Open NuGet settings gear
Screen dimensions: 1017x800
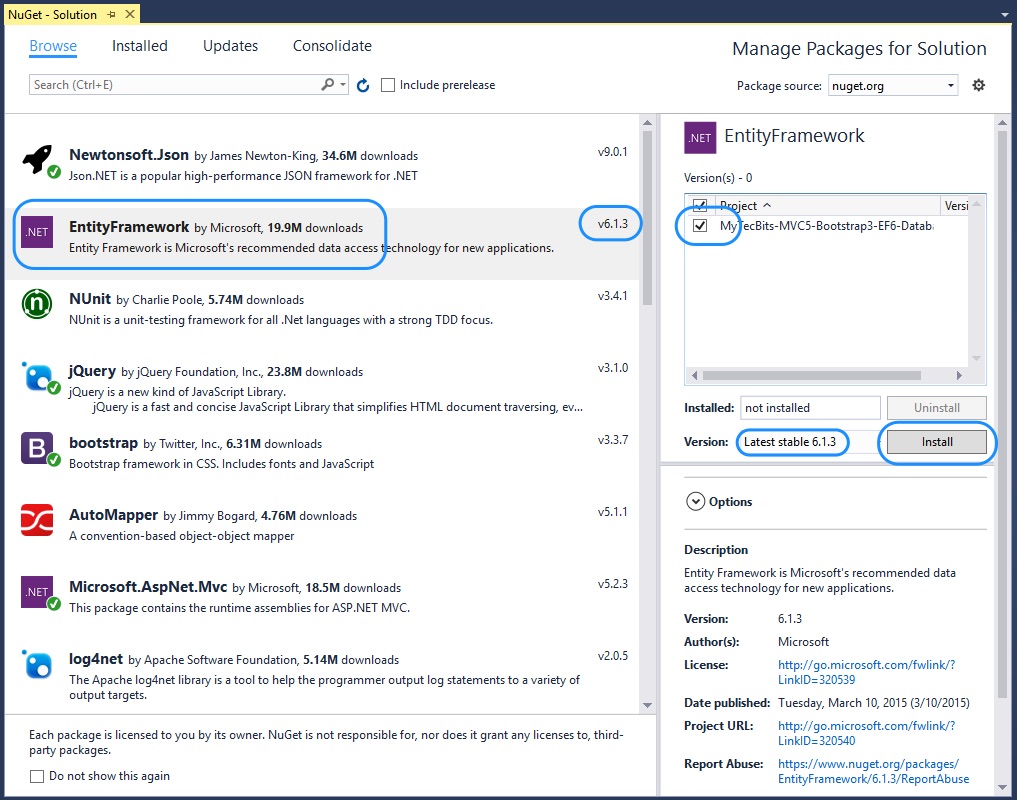pos(979,85)
